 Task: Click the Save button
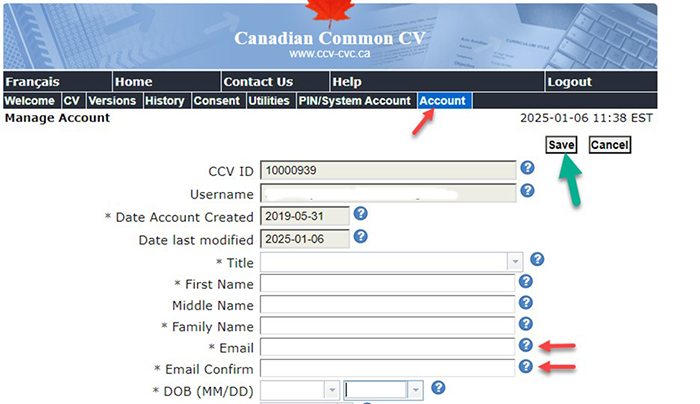coord(561,145)
